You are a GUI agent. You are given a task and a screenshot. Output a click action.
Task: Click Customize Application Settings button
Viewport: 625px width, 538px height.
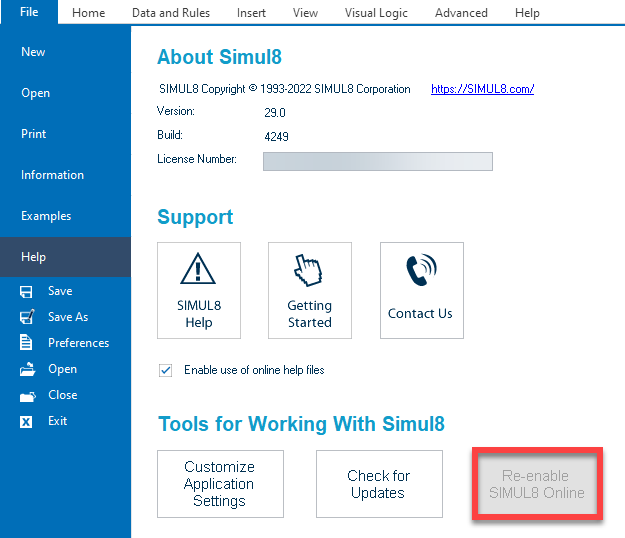[220, 484]
